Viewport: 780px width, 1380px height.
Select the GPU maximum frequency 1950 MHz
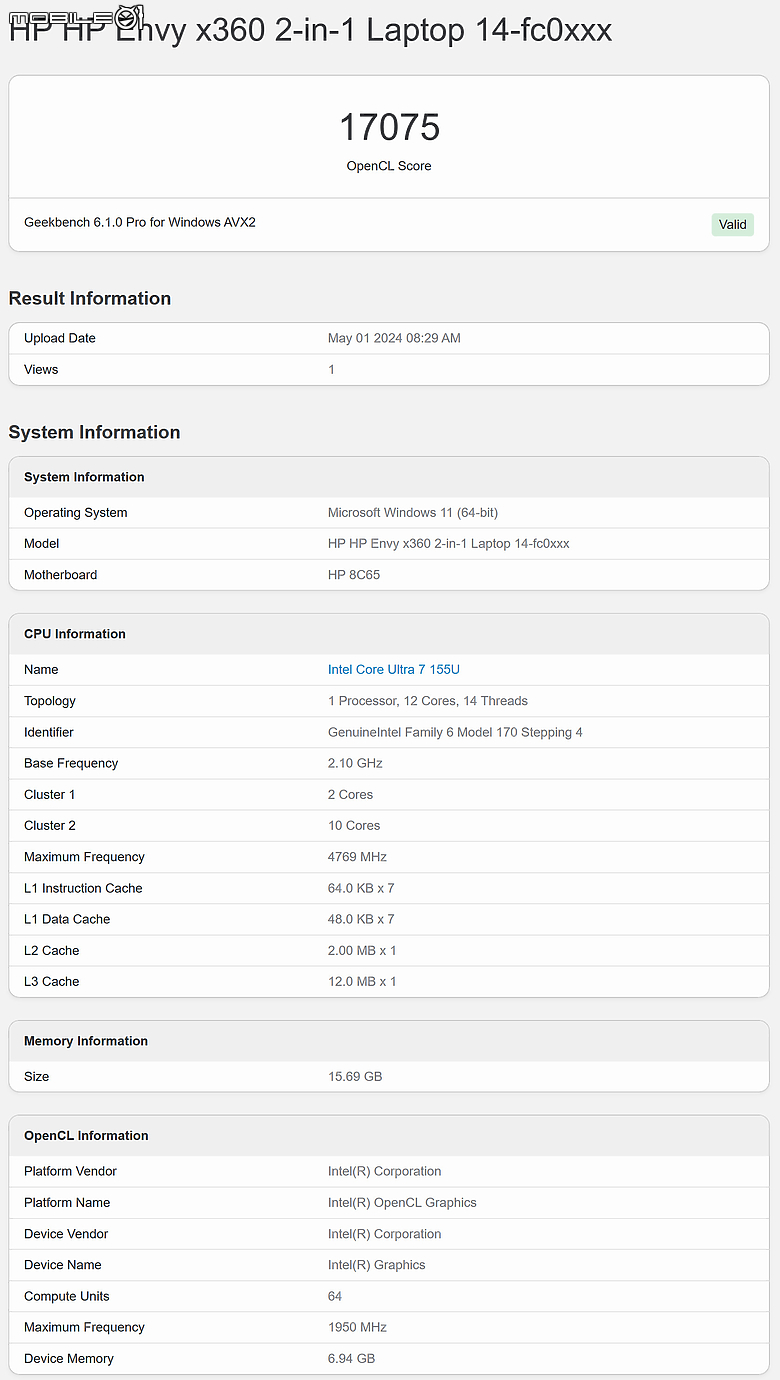point(357,1327)
